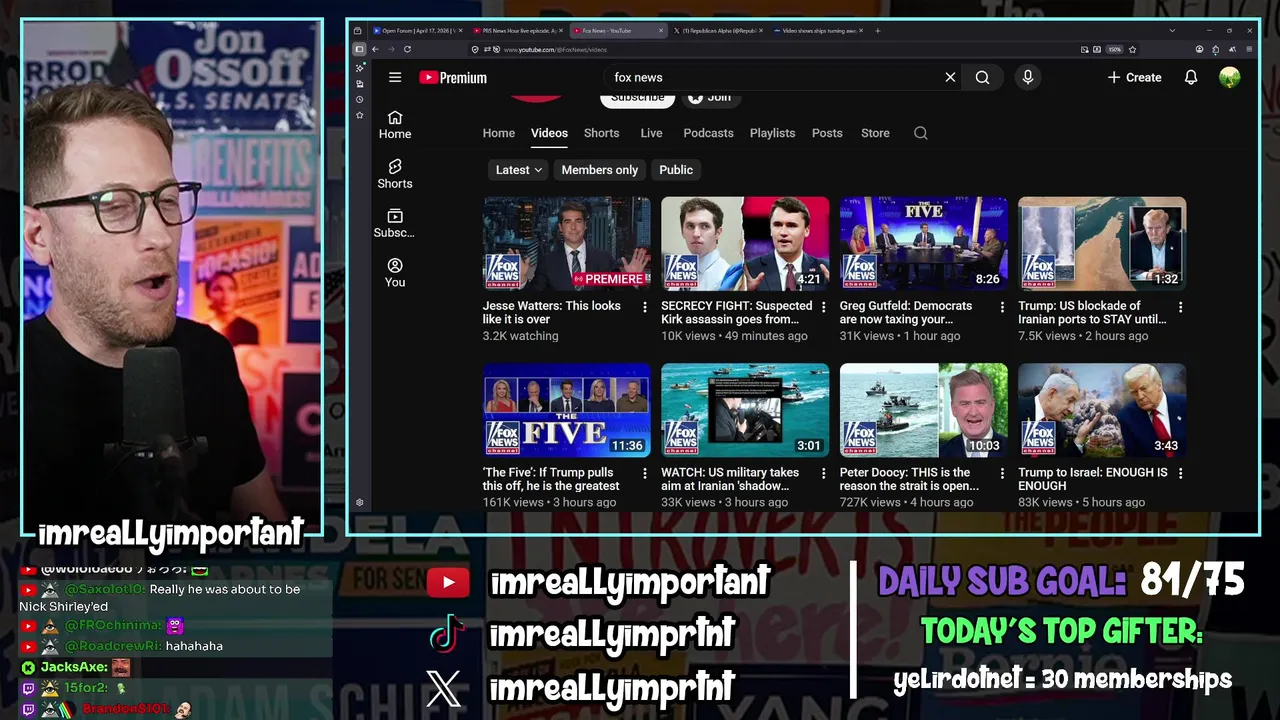Play the 3:01 Iranian shadow fleet thumbnail
Image resolution: width=1280 pixels, height=720 pixels.
(x=745, y=410)
